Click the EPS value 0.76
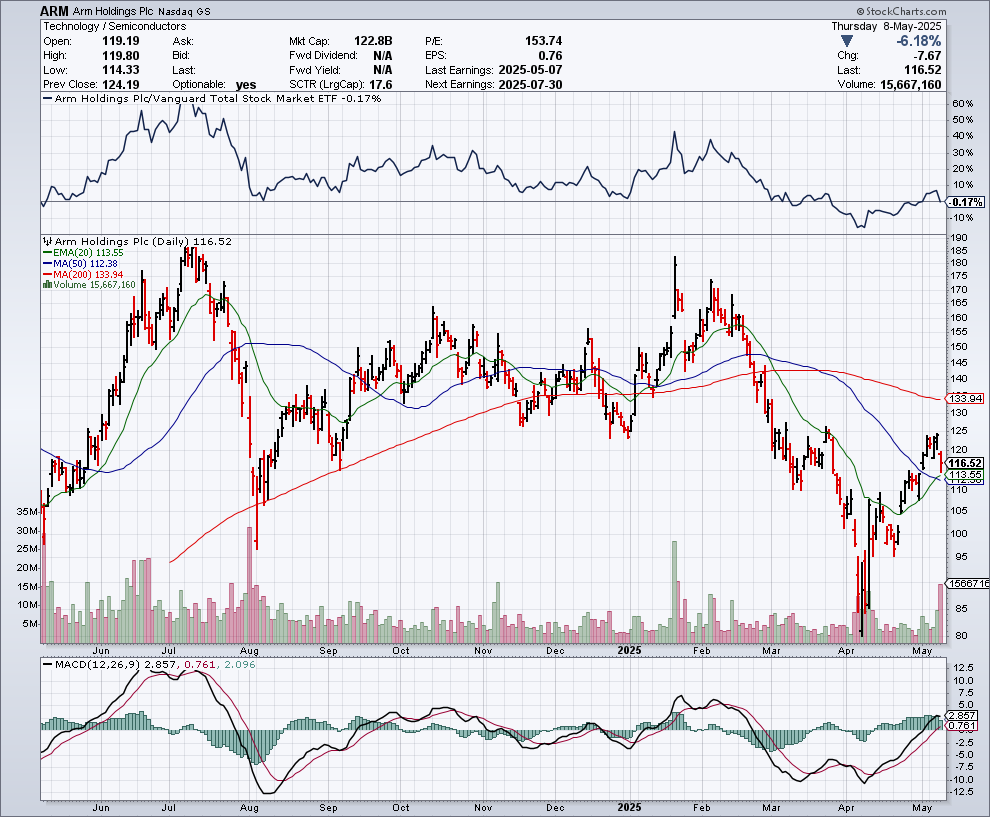This screenshot has height=817, width=990. tap(550, 56)
